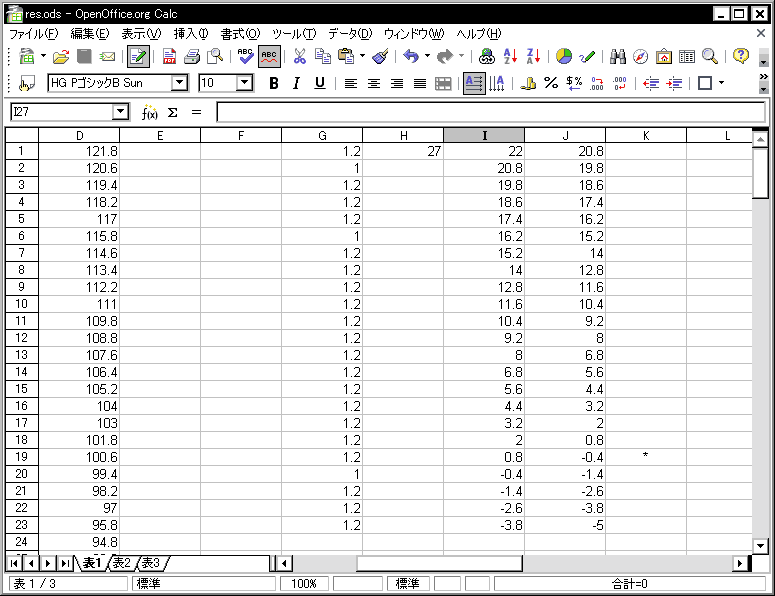
Task: Jump to last sheet tab button
Action: (x=64, y=563)
